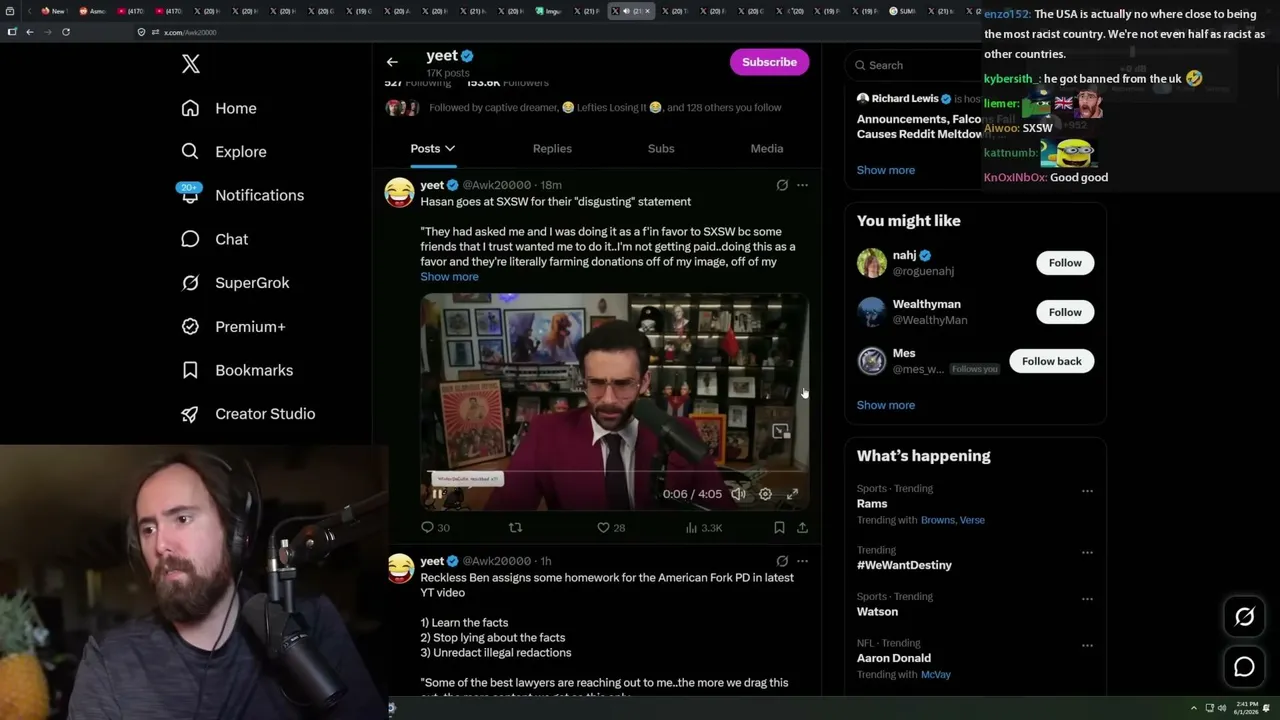Mute the Hasan video audio
Screen dimensions: 1280x720
738,494
